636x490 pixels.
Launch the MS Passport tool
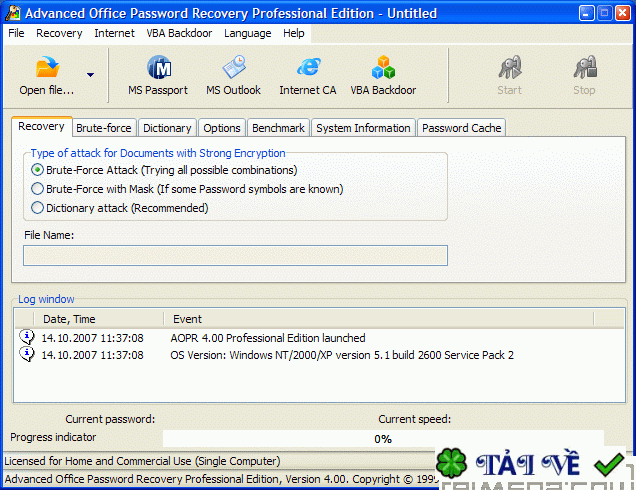point(158,75)
